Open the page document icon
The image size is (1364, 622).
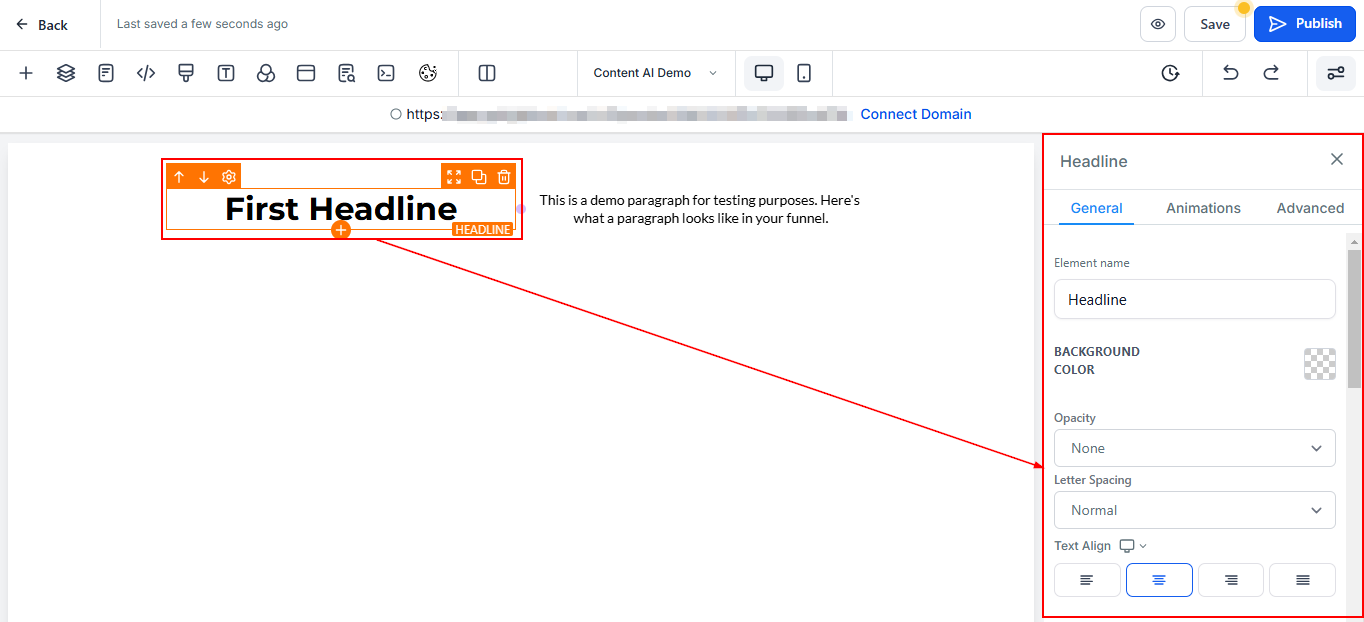106,73
